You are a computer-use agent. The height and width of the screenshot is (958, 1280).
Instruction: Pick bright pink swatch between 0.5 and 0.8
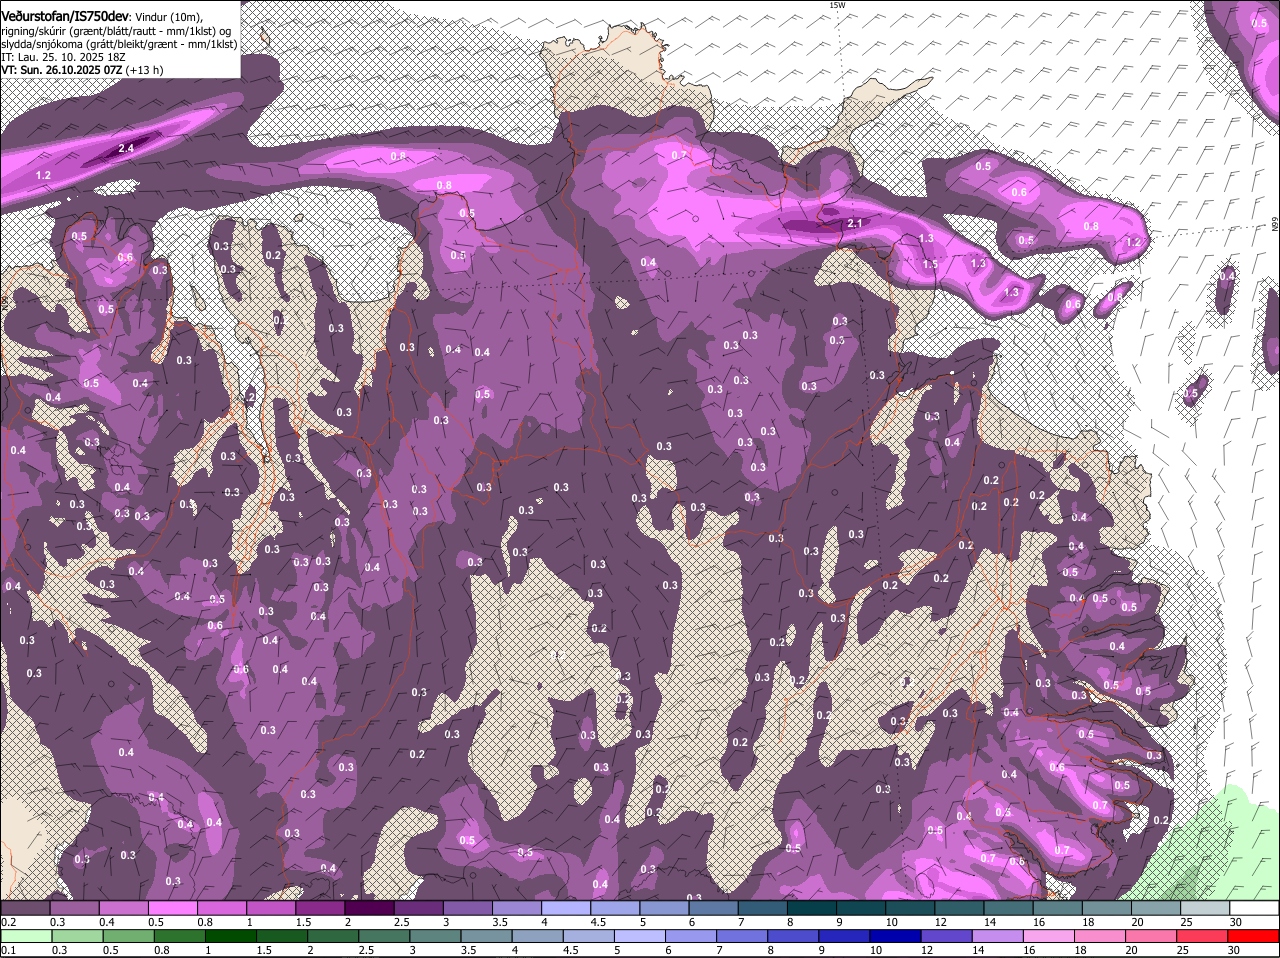pos(175,908)
